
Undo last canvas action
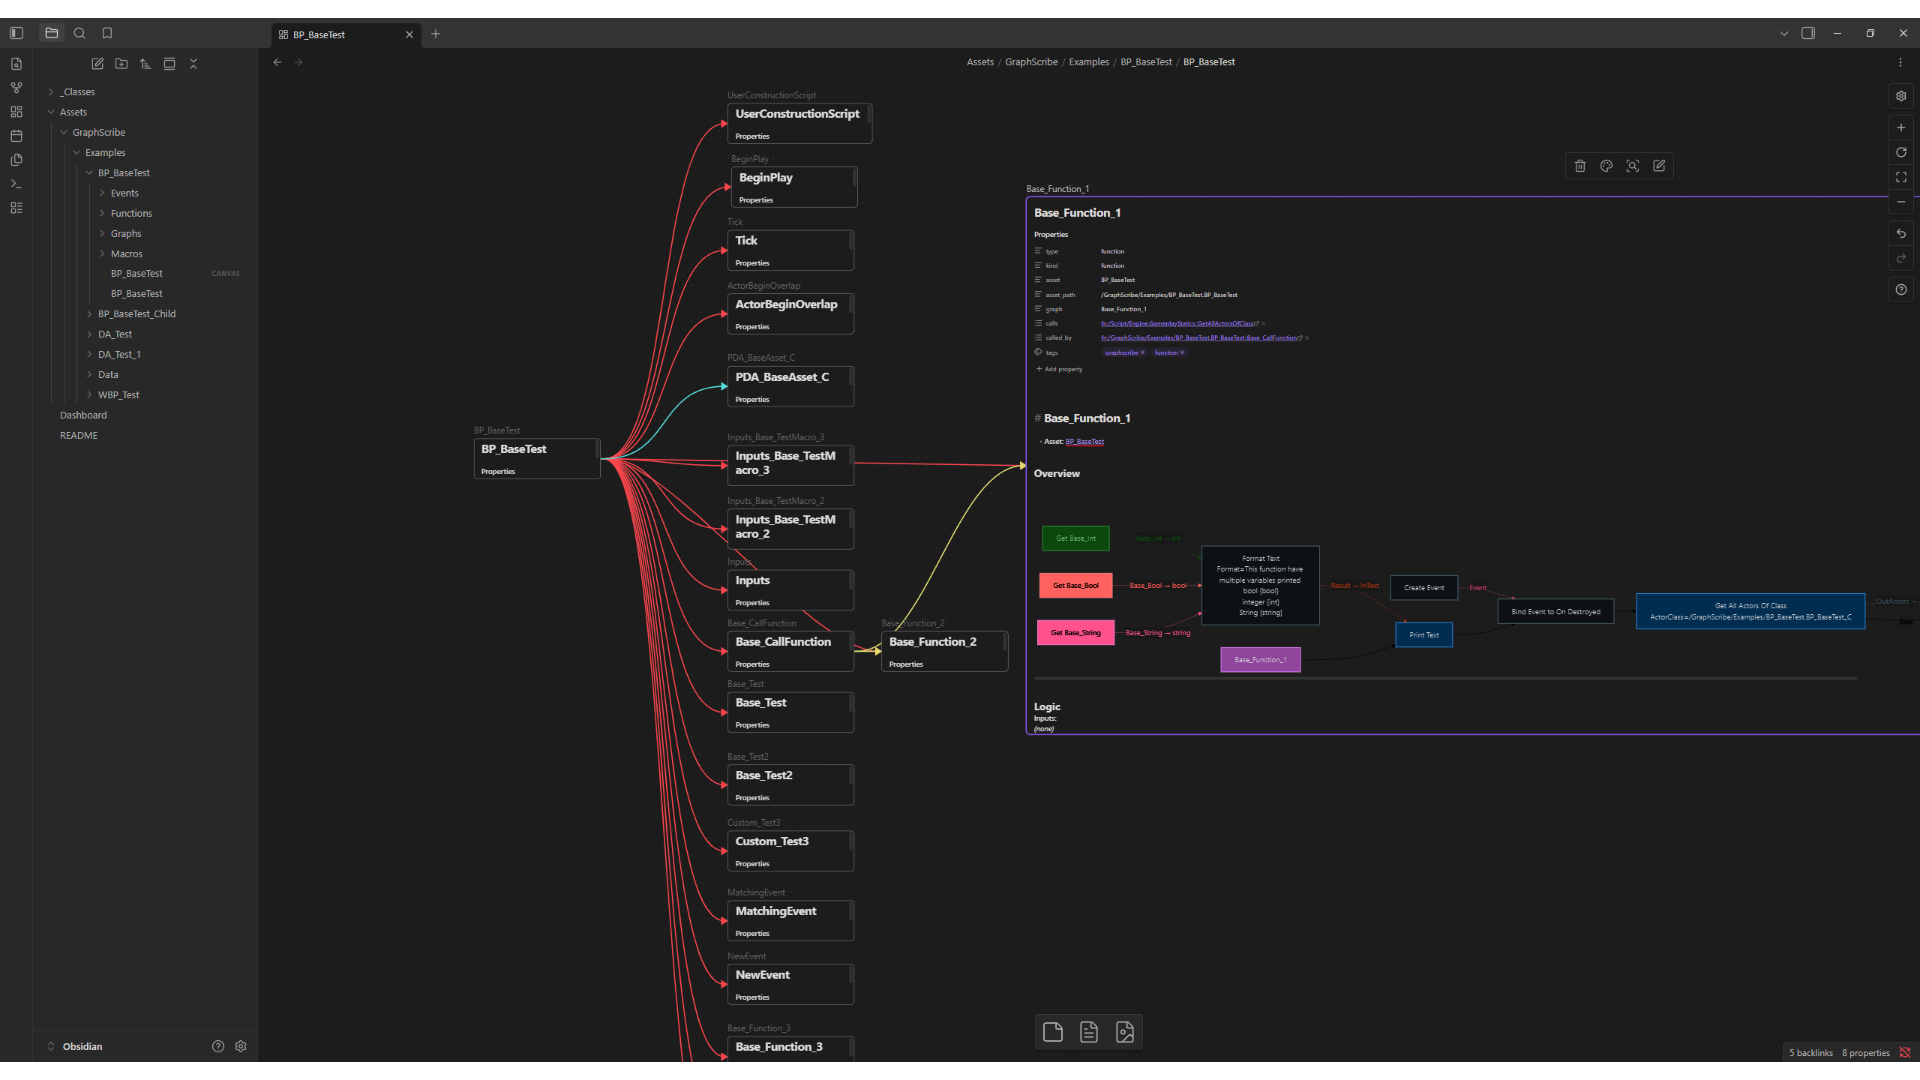(1901, 234)
